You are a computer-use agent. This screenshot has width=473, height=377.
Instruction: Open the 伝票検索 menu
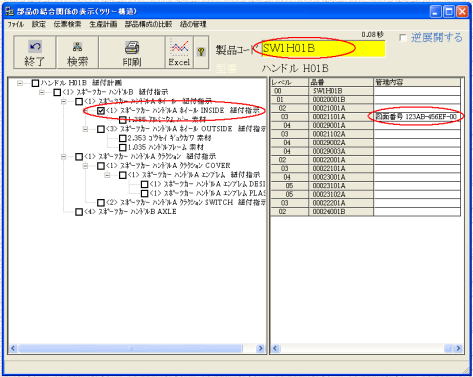point(67,24)
